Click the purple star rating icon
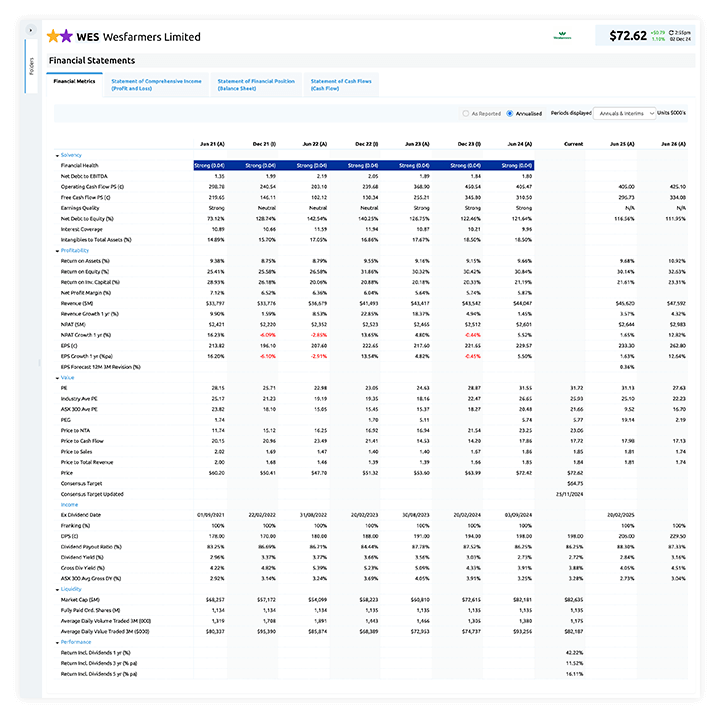The width and height of the screenshot is (720, 718). click(x=66, y=36)
